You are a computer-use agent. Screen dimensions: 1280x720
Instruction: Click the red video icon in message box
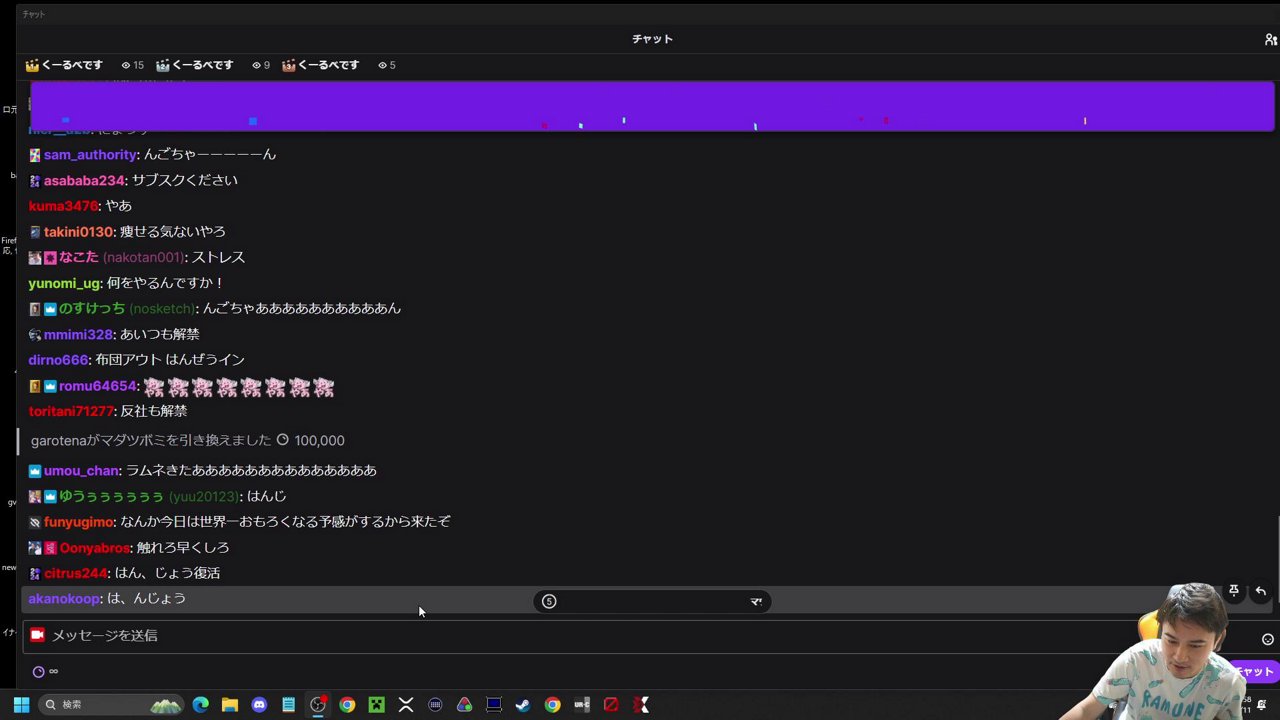pos(37,635)
